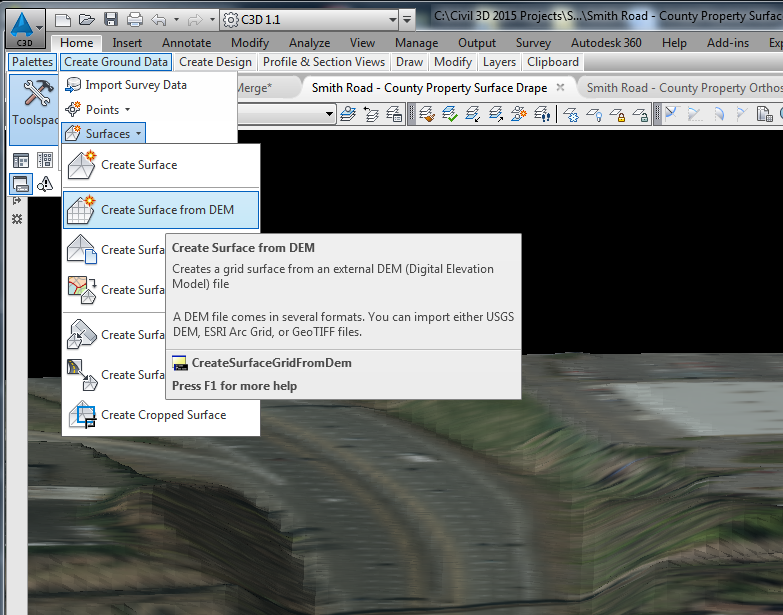This screenshot has height=615, width=783.
Task: Click the Layer Properties Manager icon
Action: 348,114
